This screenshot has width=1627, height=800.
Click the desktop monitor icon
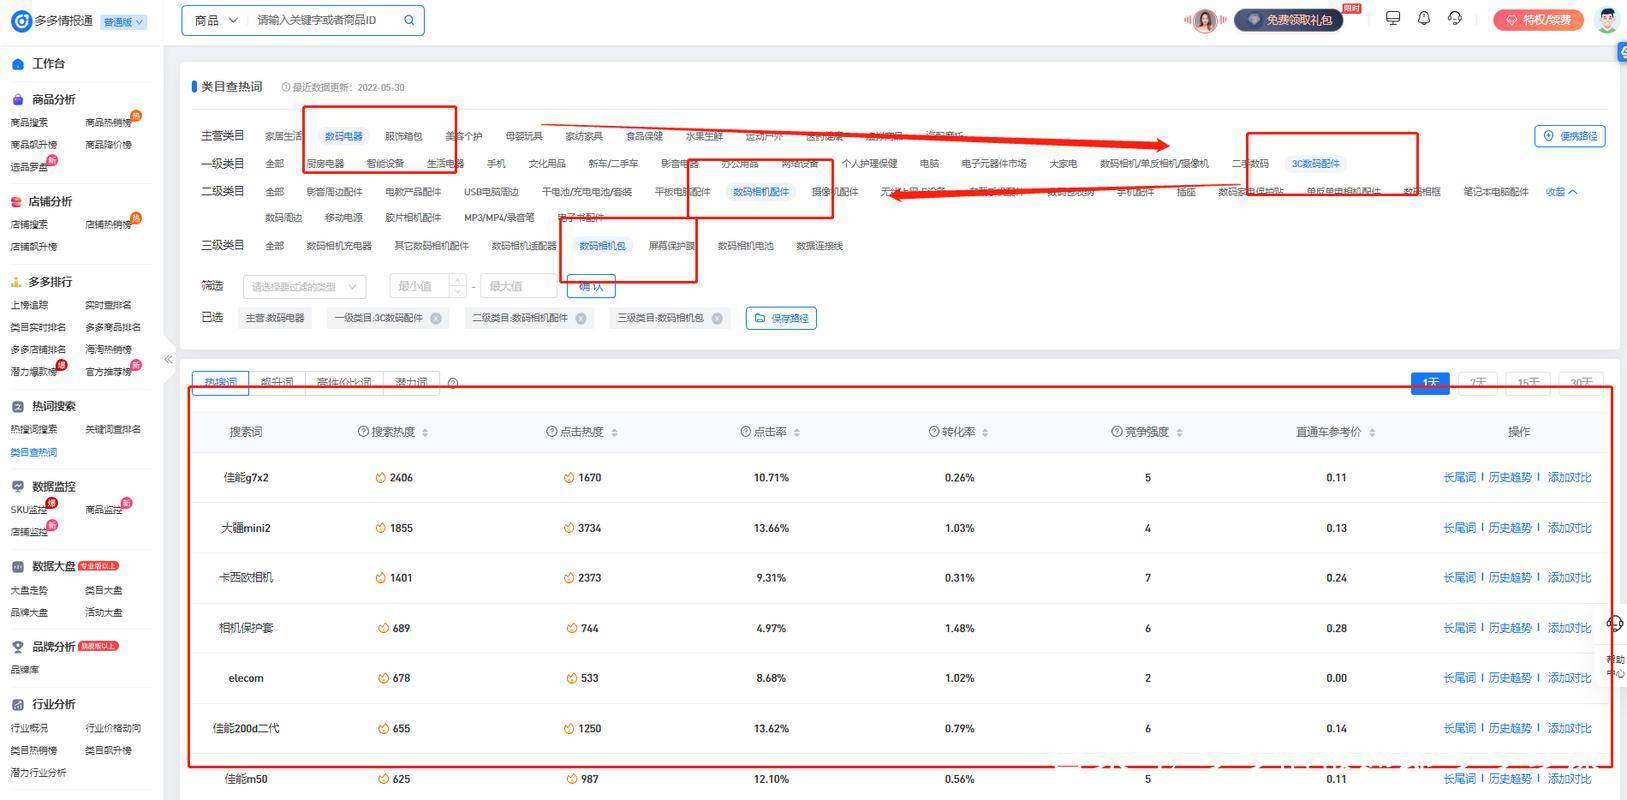click(x=1393, y=19)
